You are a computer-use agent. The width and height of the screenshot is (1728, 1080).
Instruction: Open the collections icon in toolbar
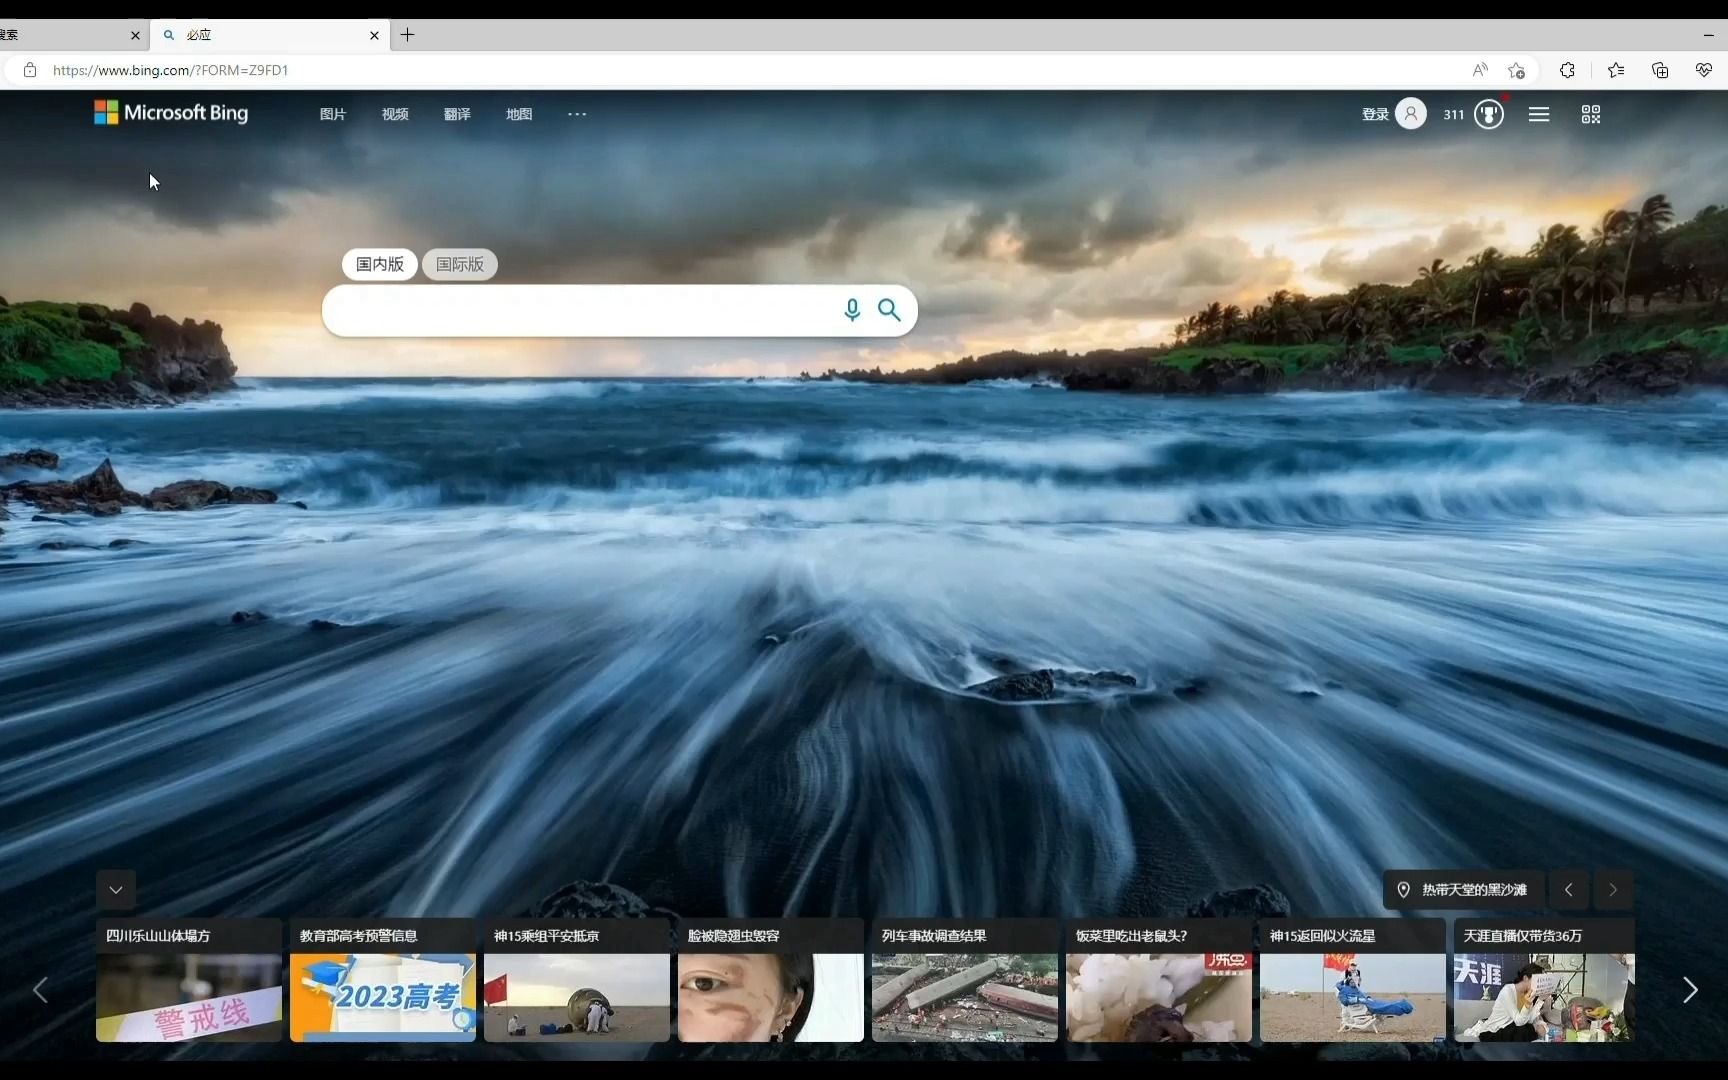pyautogui.click(x=1660, y=70)
